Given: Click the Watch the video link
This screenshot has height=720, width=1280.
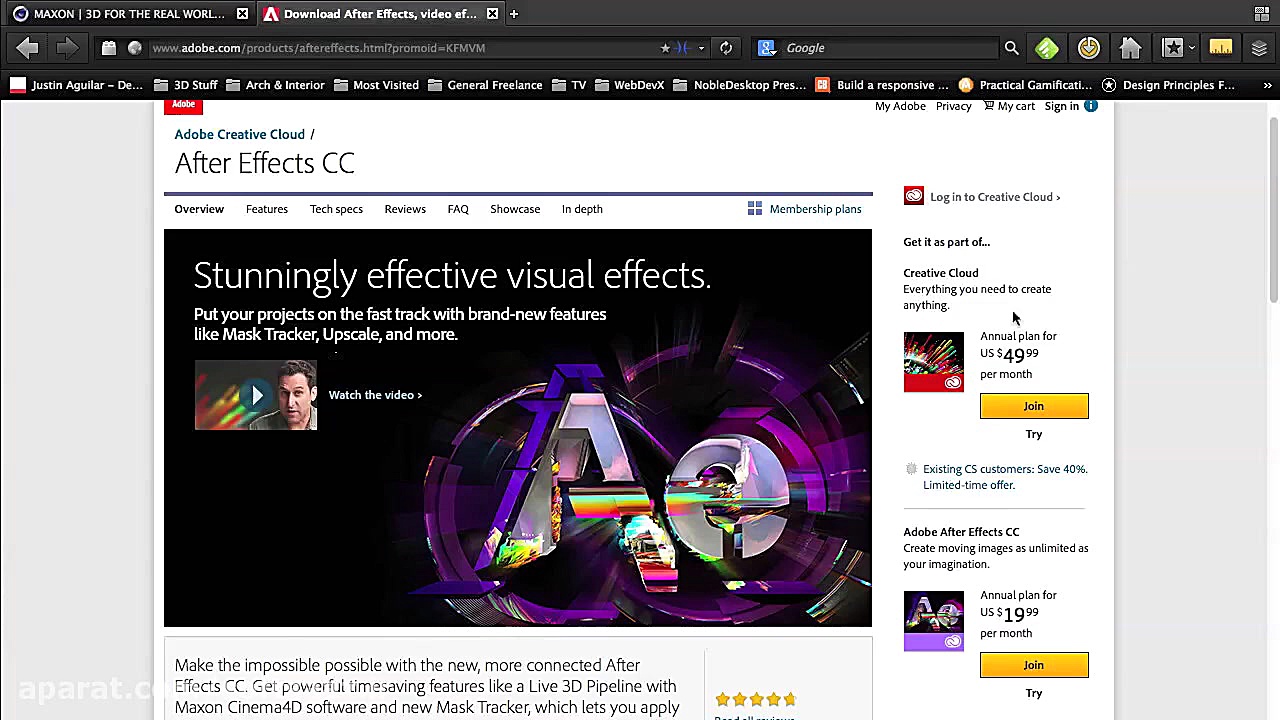Looking at the screenshot, I should (x=375, y=395).
